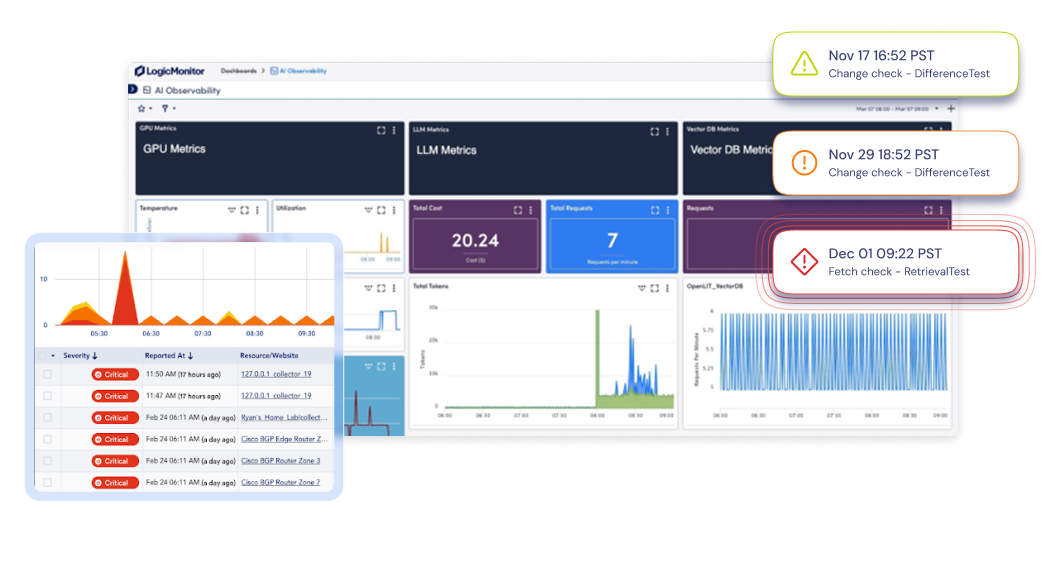Open Temperature widget options menu

click(x=258, y=210)
